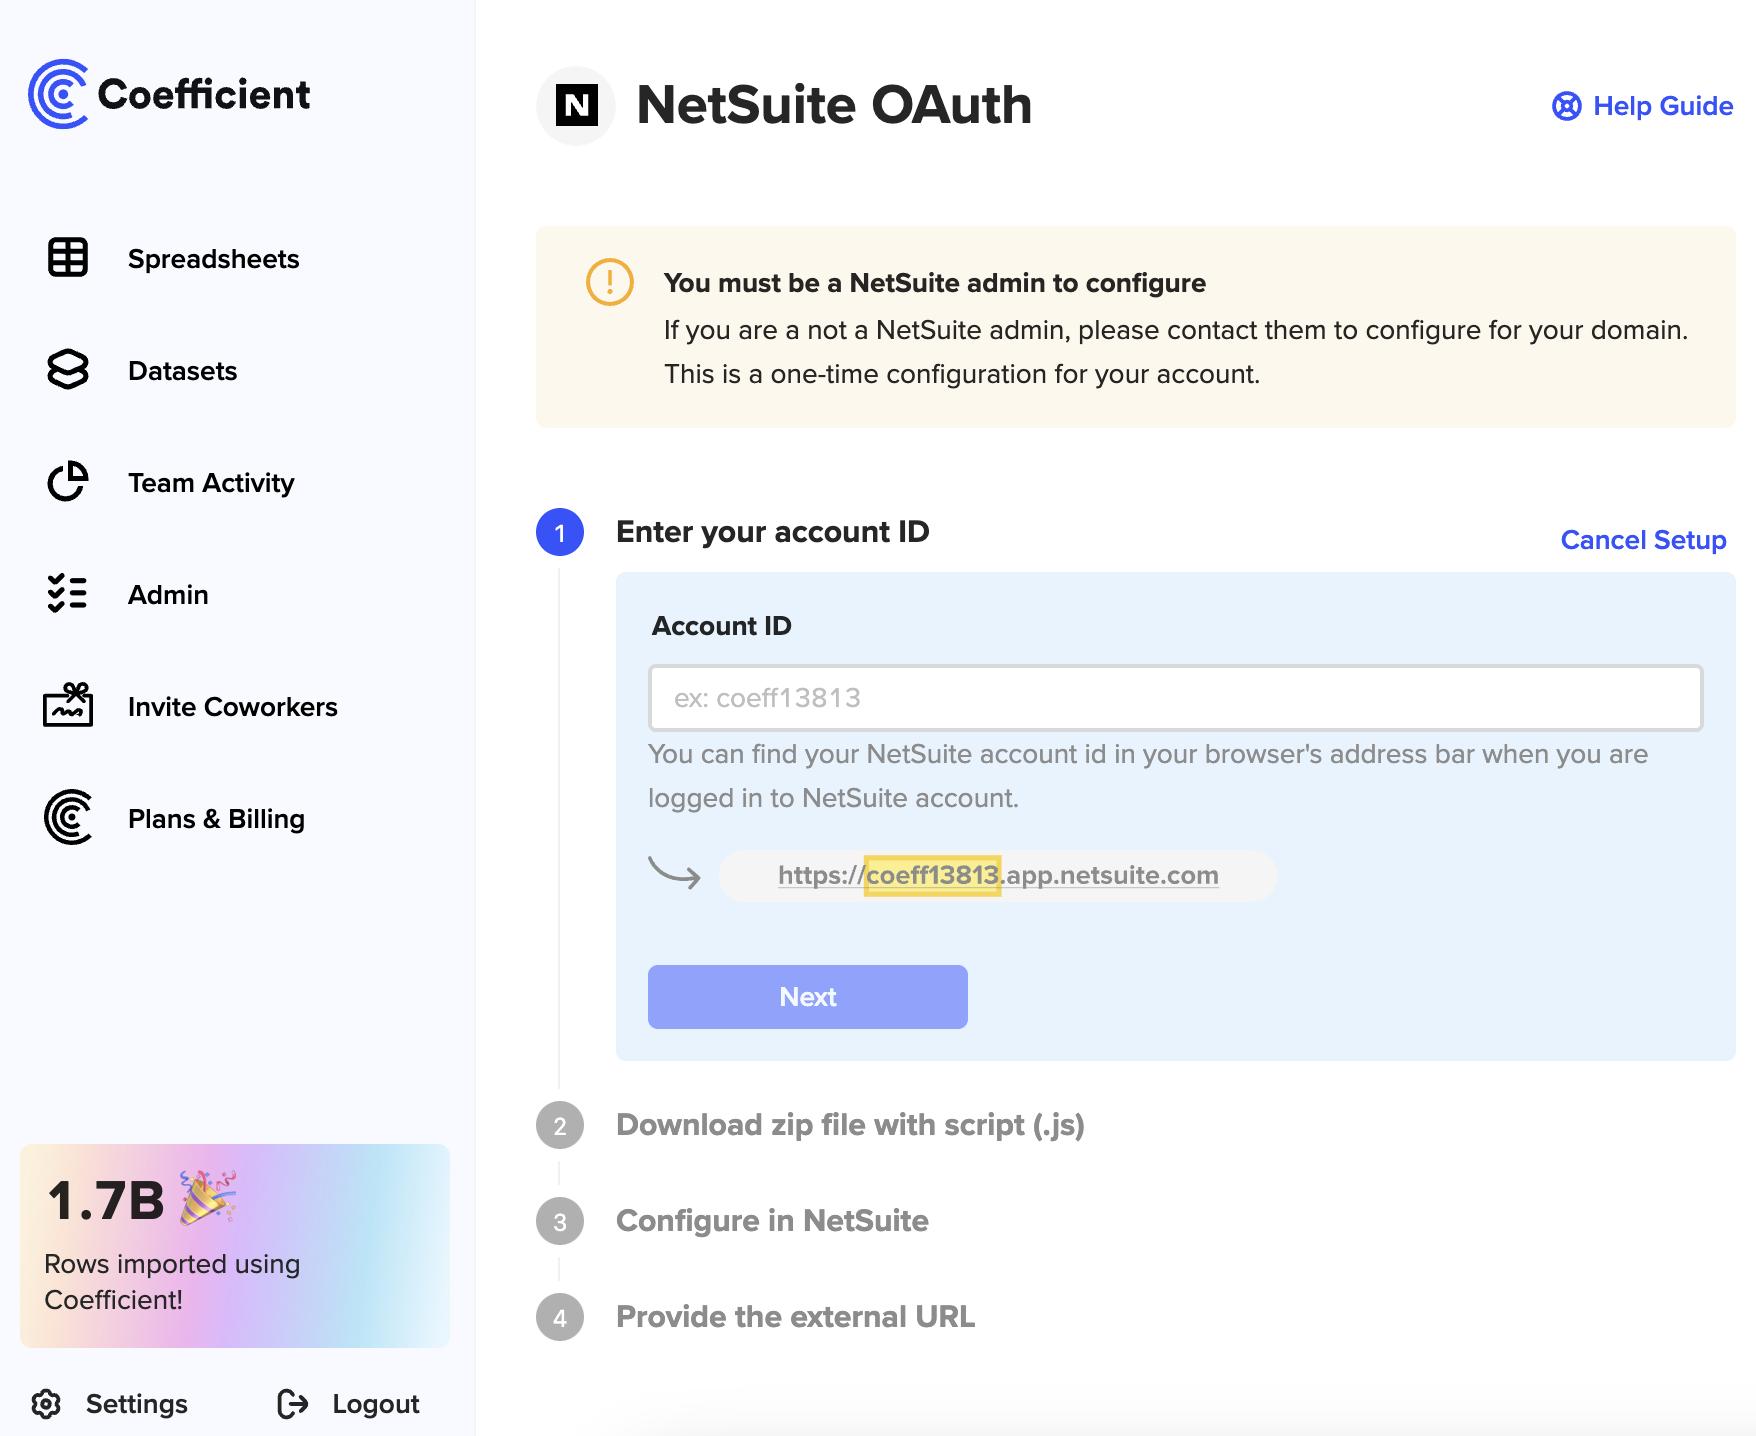Open Team Activity page
Image resolution: width=1756 pixels, height=1436 pixels.
[x=211, y=483]
